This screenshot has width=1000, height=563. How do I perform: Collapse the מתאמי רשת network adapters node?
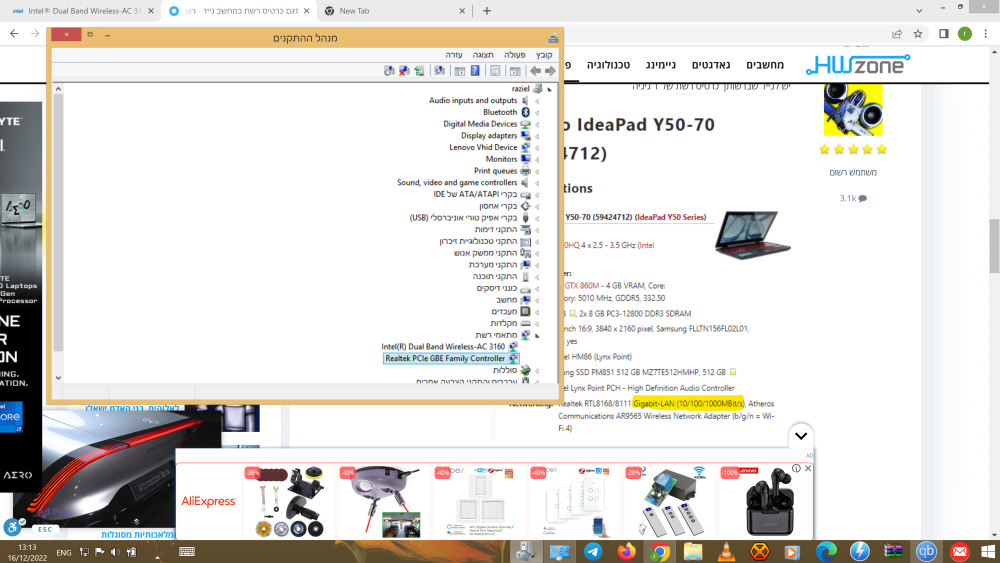pyautogui.click(x=537, y=335)
